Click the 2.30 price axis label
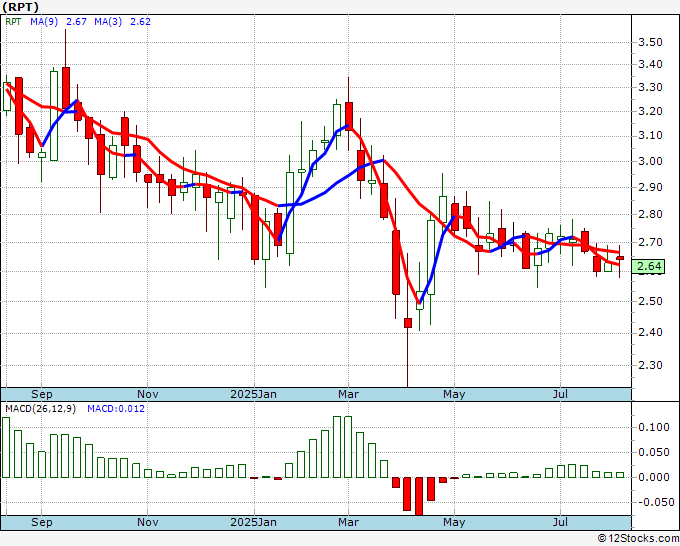The width and height of the screenshot is (680, 546). click(651, 366)
